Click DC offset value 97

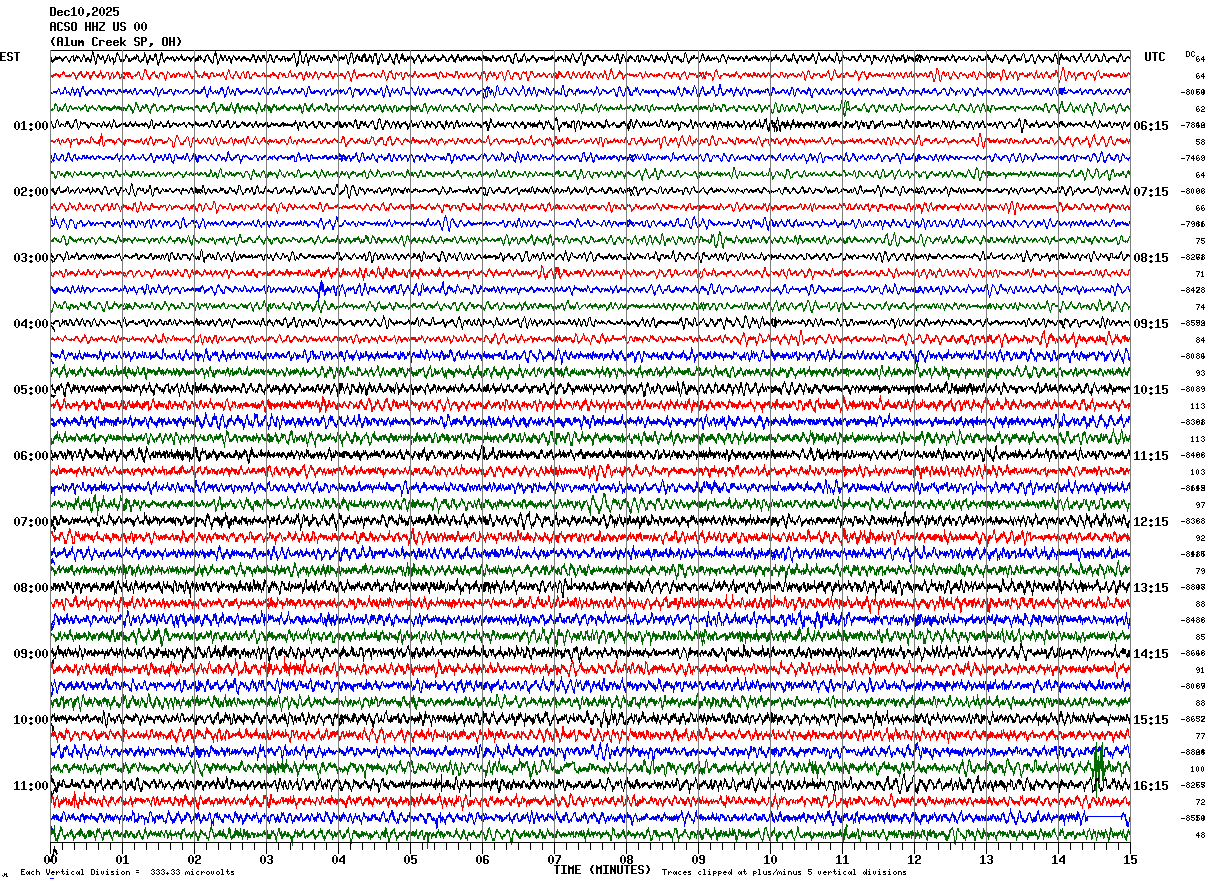1200,505
